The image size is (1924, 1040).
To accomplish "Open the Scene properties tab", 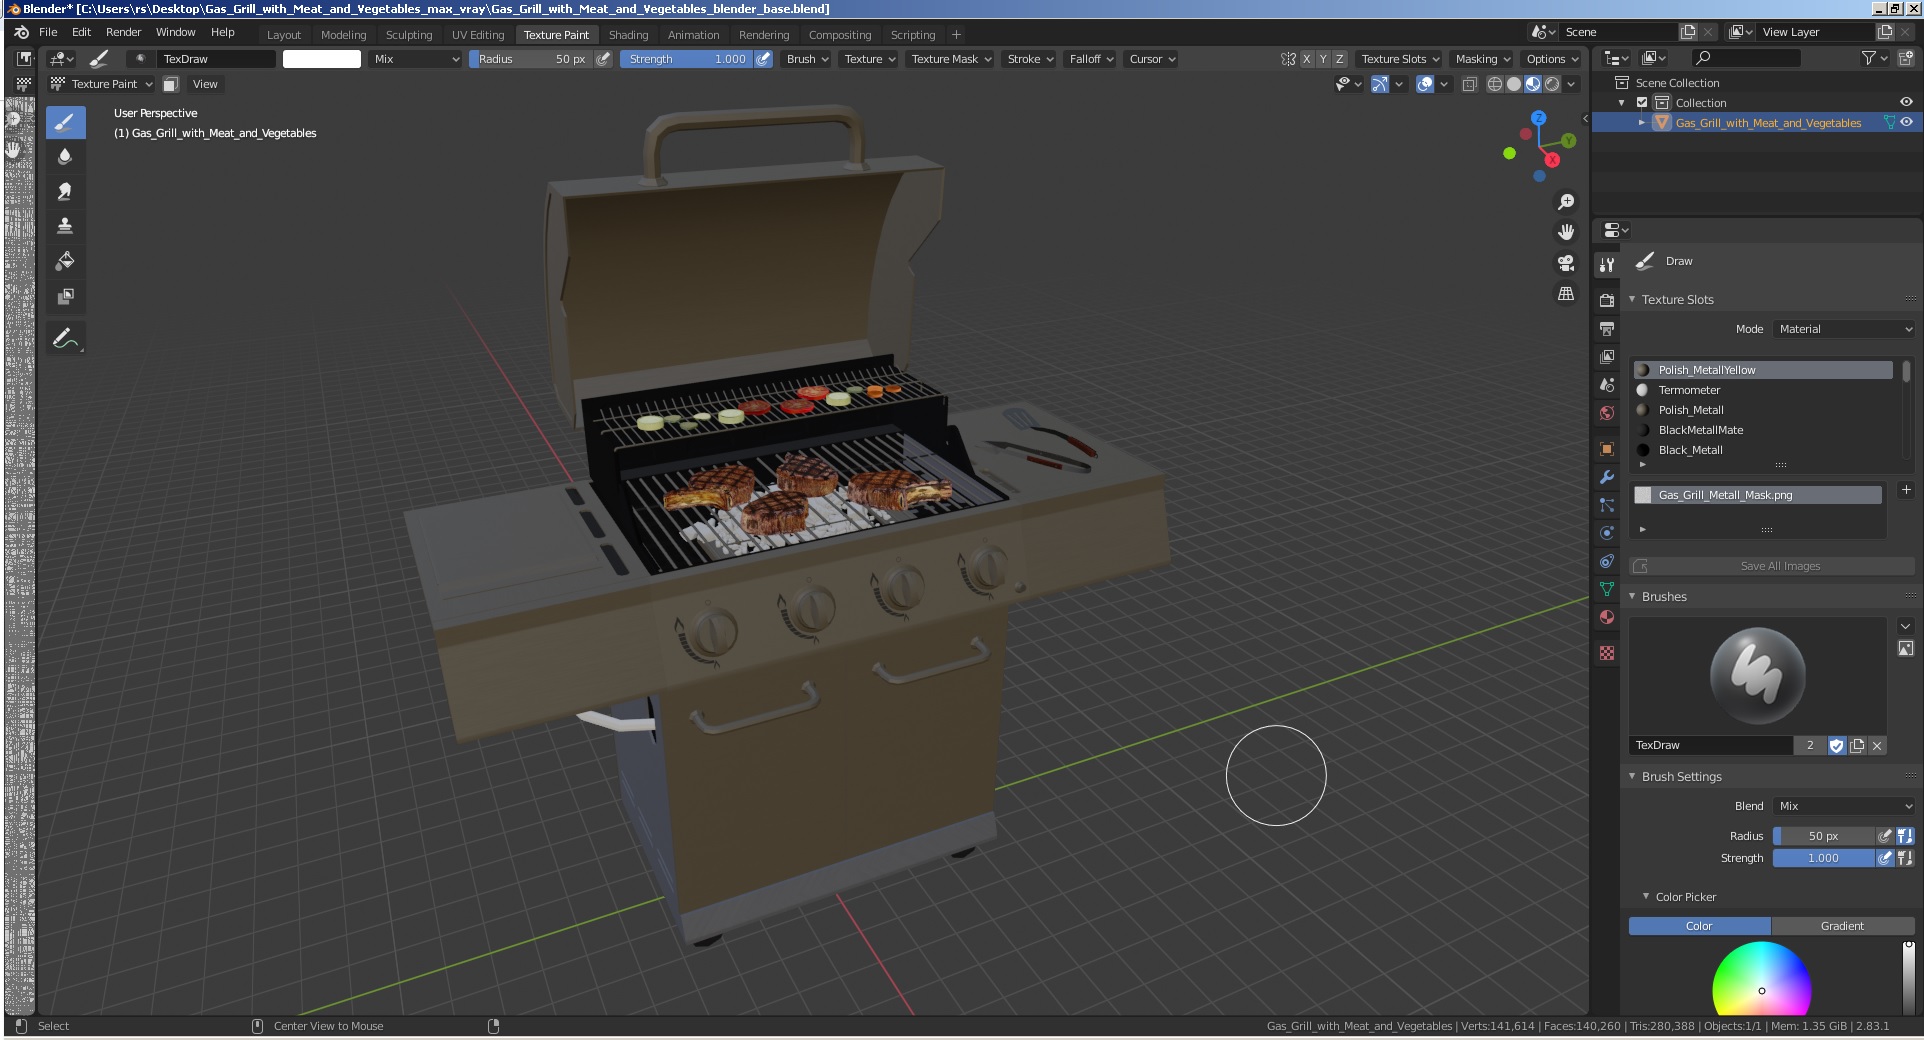I will click(x=1607, y=385).
